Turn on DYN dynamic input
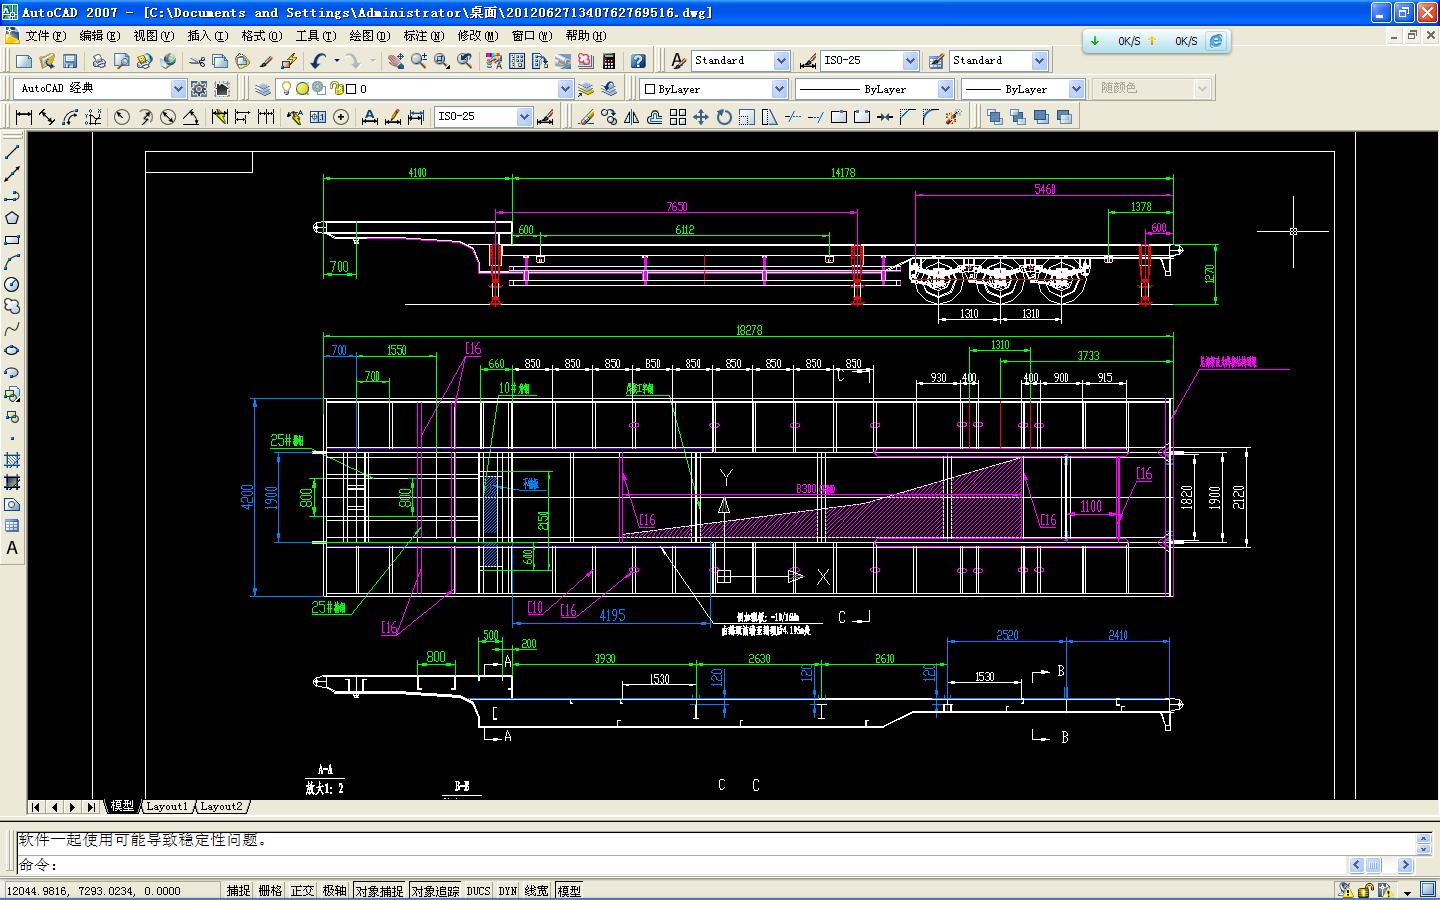 point(508,890)
